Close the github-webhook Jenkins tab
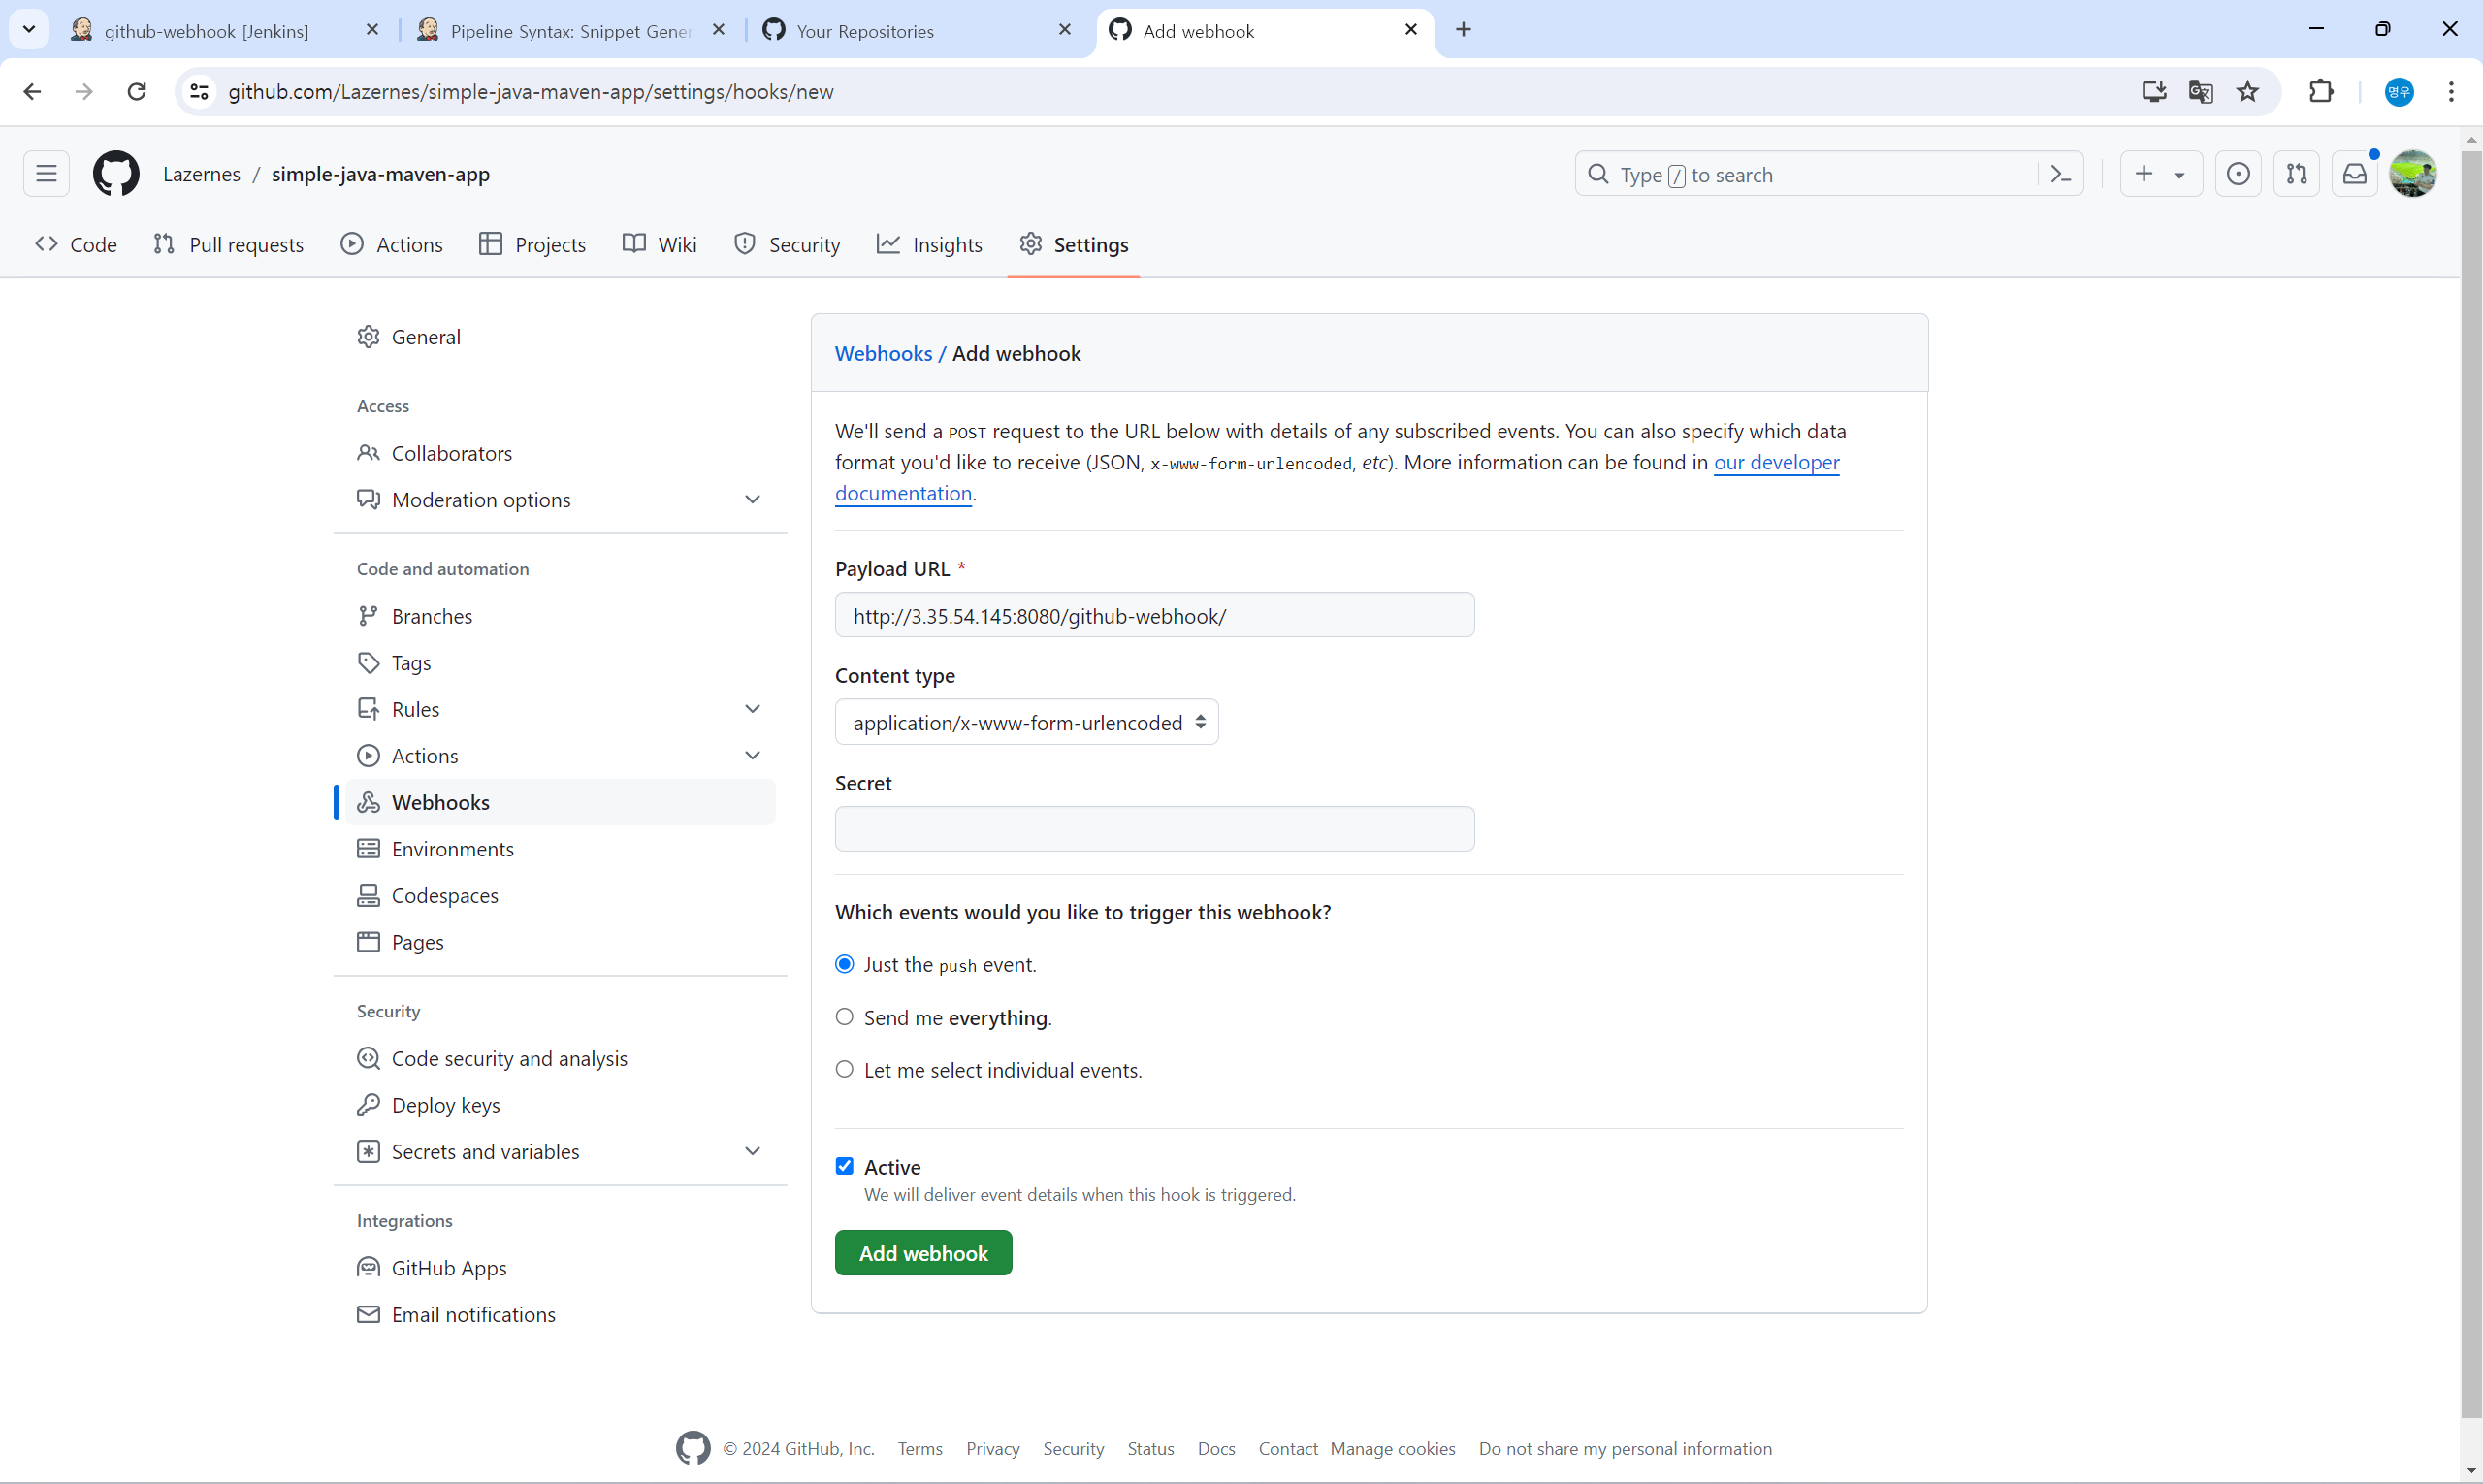This screenshot has width=2483, height=1484. point(372,30)
